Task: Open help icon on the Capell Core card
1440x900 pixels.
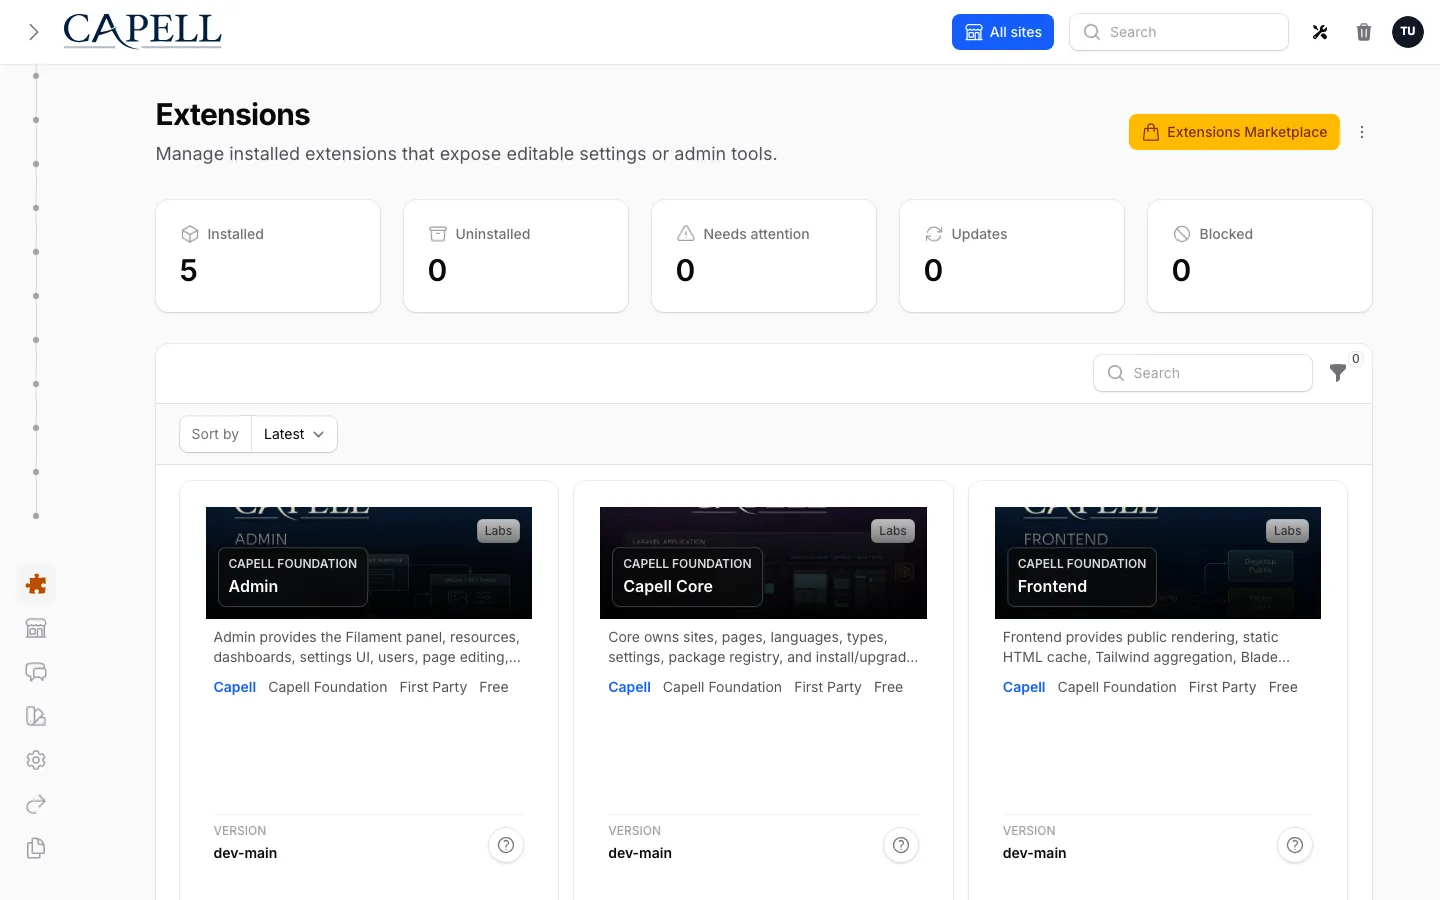Action: point(901,845)
